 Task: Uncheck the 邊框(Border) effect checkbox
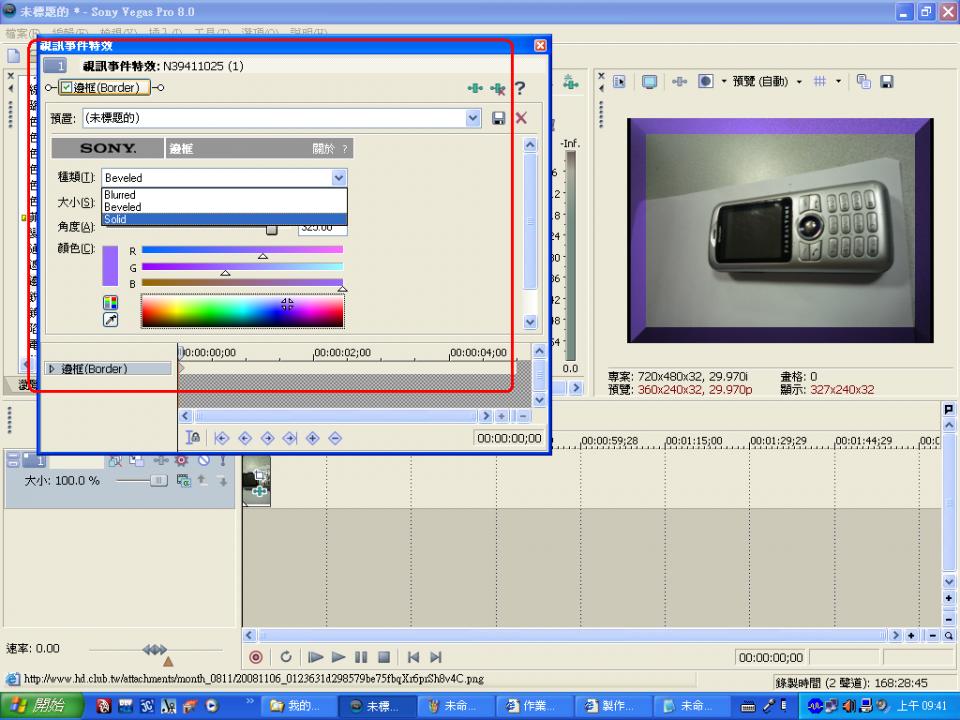pyautogui.click(x=67, y=88)
